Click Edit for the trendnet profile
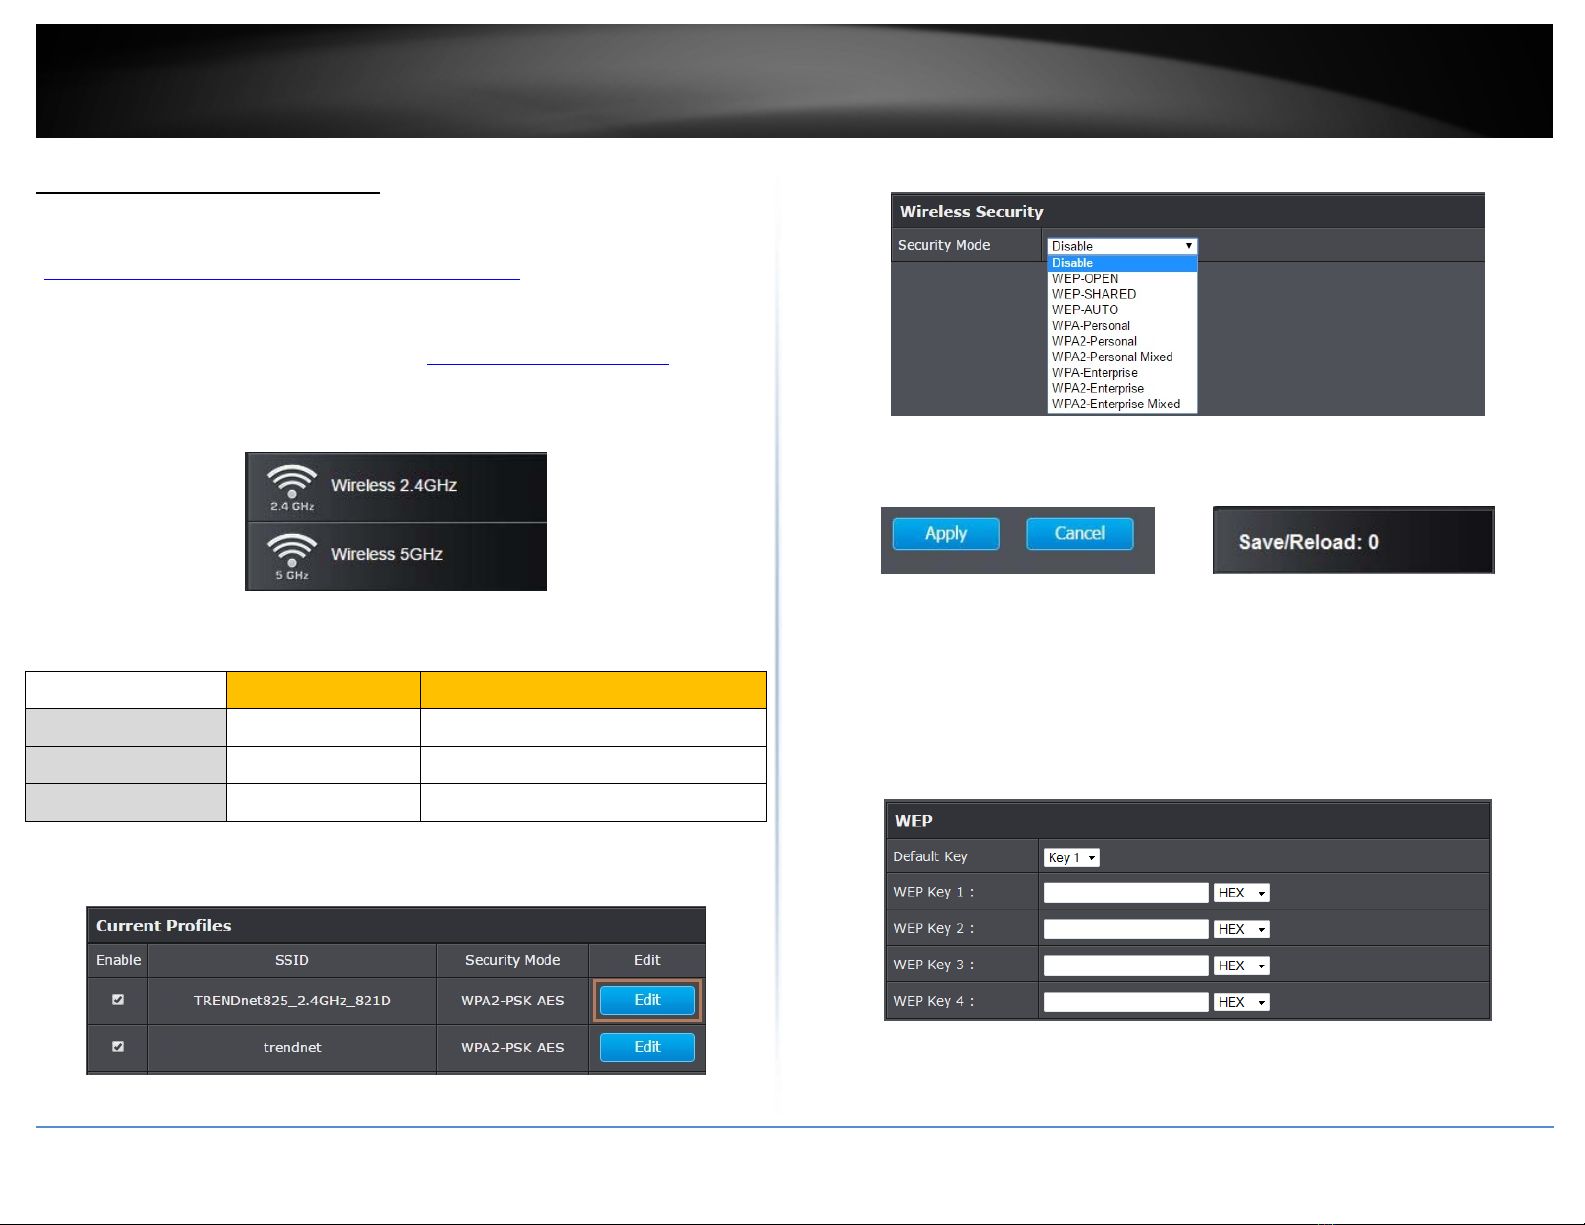Image resolution: width=1585 pixels, height=1225 pixels. pos(647,1047)
